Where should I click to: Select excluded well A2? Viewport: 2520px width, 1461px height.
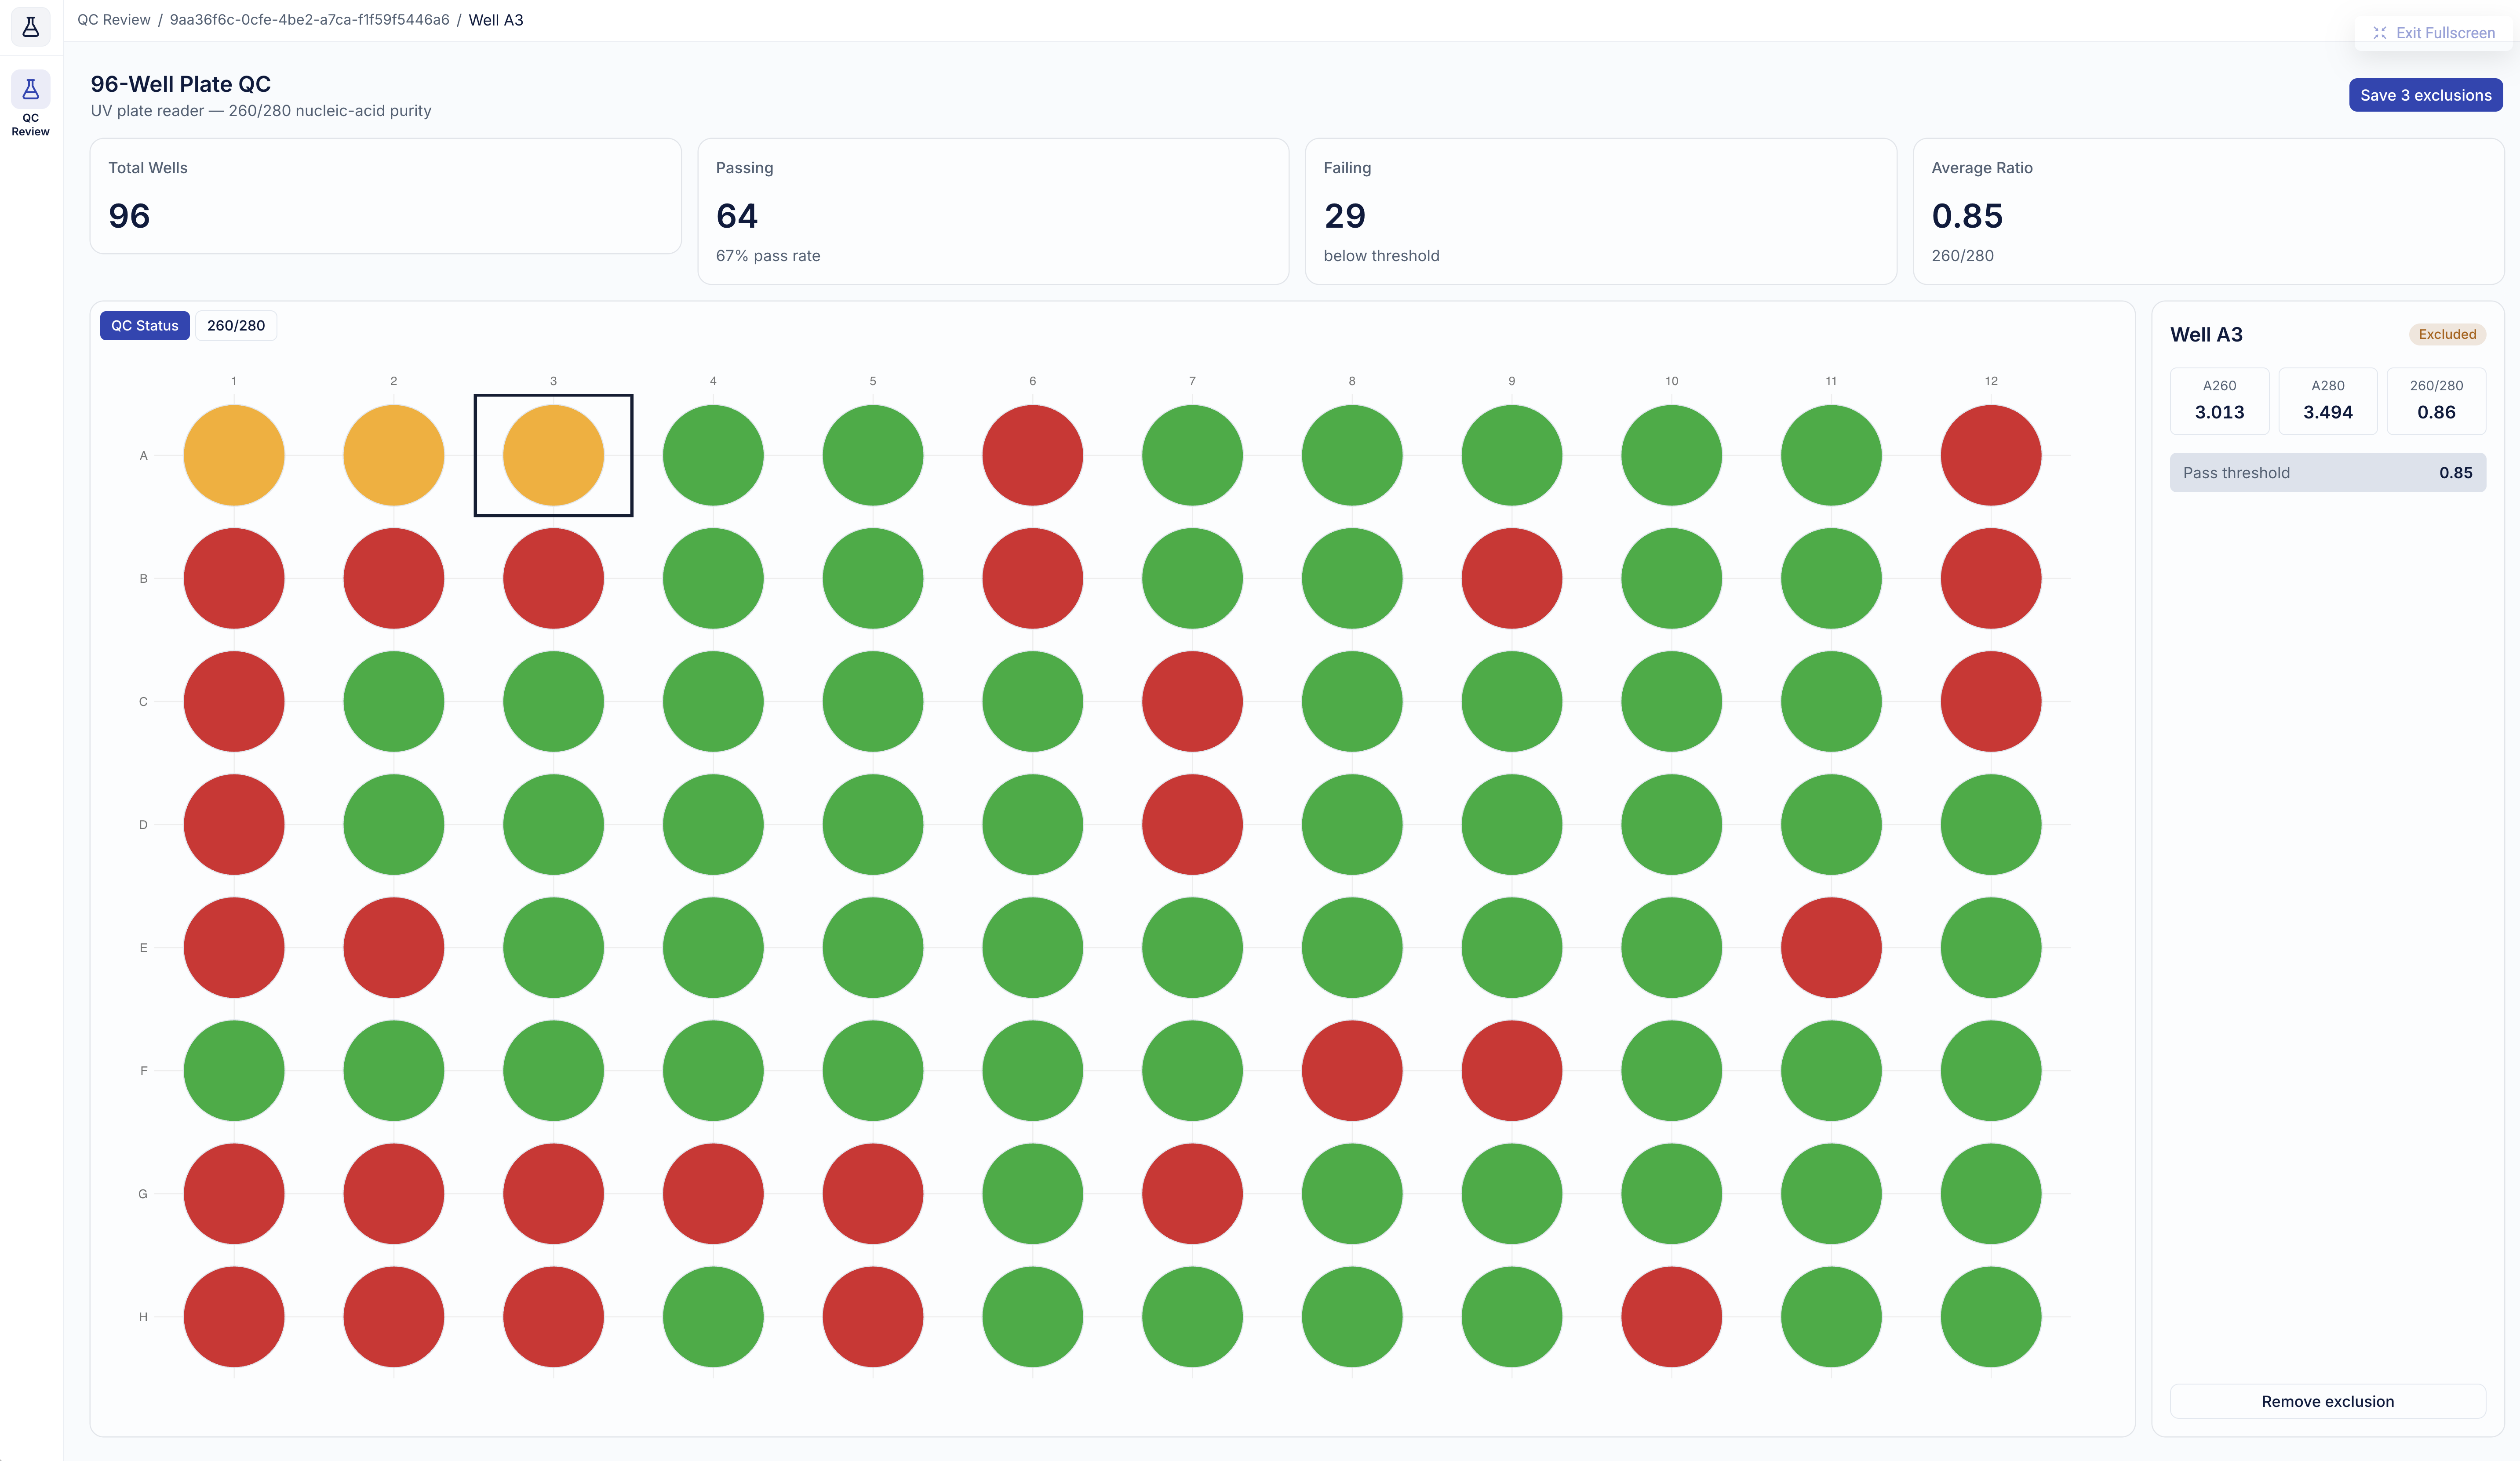(x=394, y=455)
